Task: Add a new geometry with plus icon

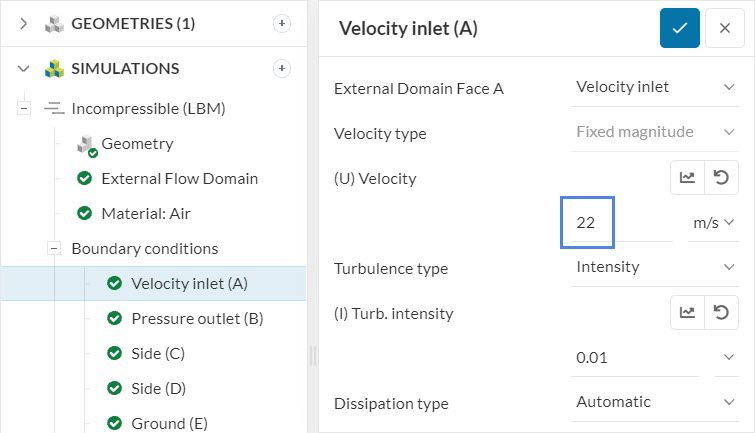Action: click(282, 23)
